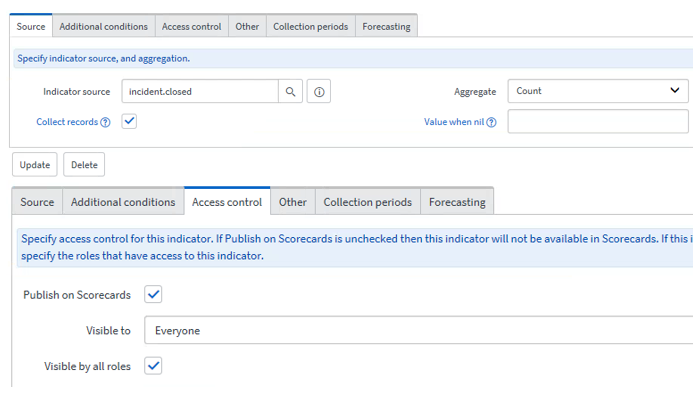The height and width of the screenshot is (394, 693).
Task: Disable the Visible by all roles checkbox
Action: tap(153, 366)
